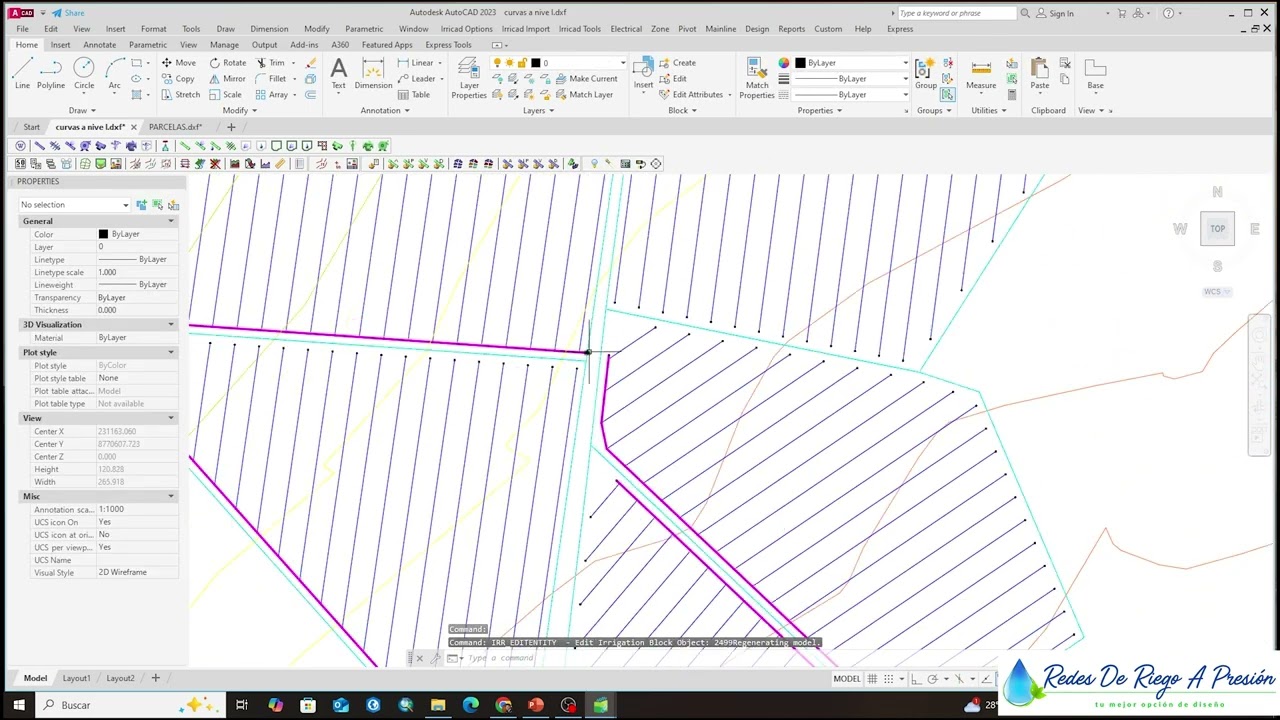The height and width of the screenshot is (720, 1280).
Task: Select the Polyline tool
Action: click(x=51, y=73)
